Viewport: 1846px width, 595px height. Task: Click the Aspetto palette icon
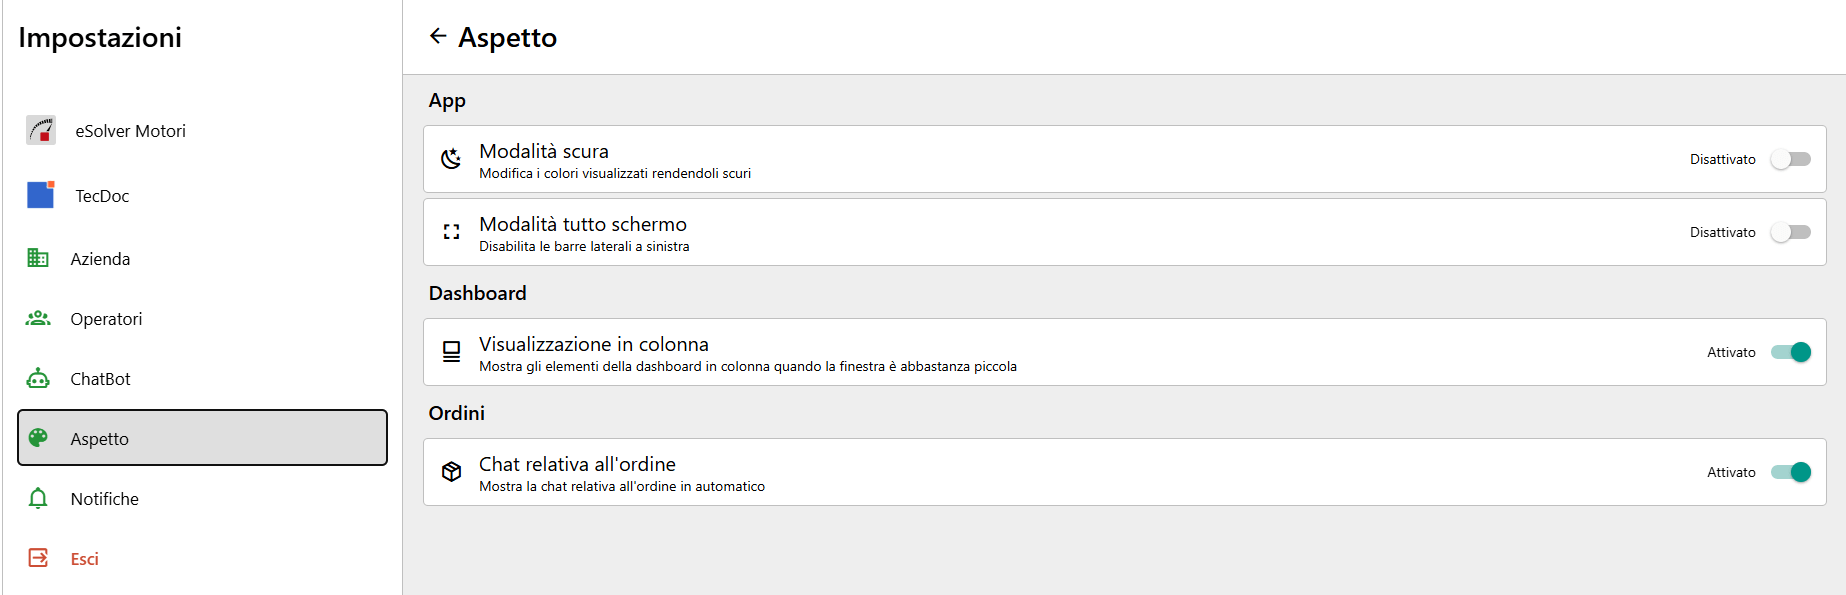[x=38, y=438]
